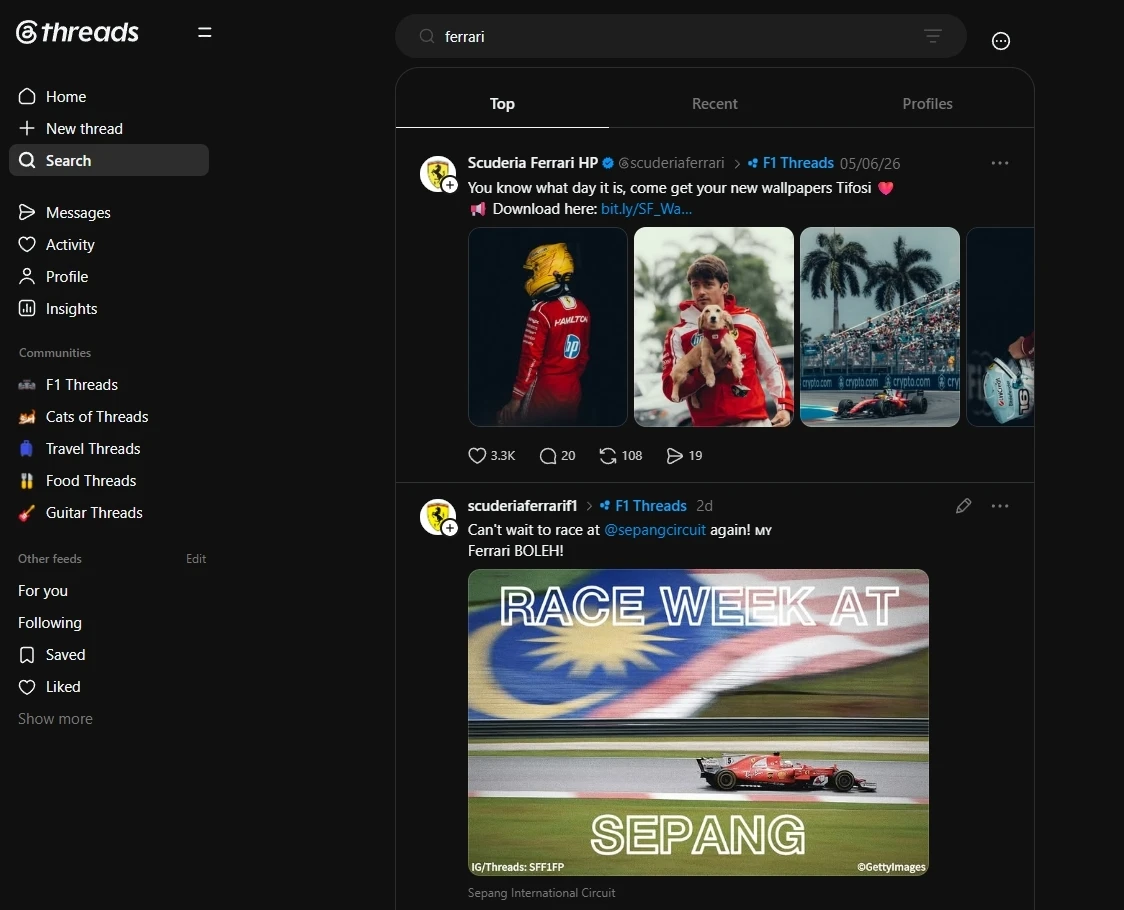The width and height of the screenshot is (1124, 910).
Task: View the partially visible fourth wallpaper image
Action: 1000,327
